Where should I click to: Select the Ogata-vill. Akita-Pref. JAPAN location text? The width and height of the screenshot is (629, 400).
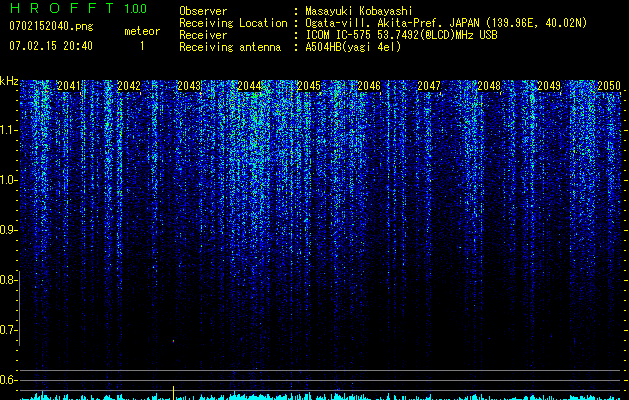coord(446,23)
